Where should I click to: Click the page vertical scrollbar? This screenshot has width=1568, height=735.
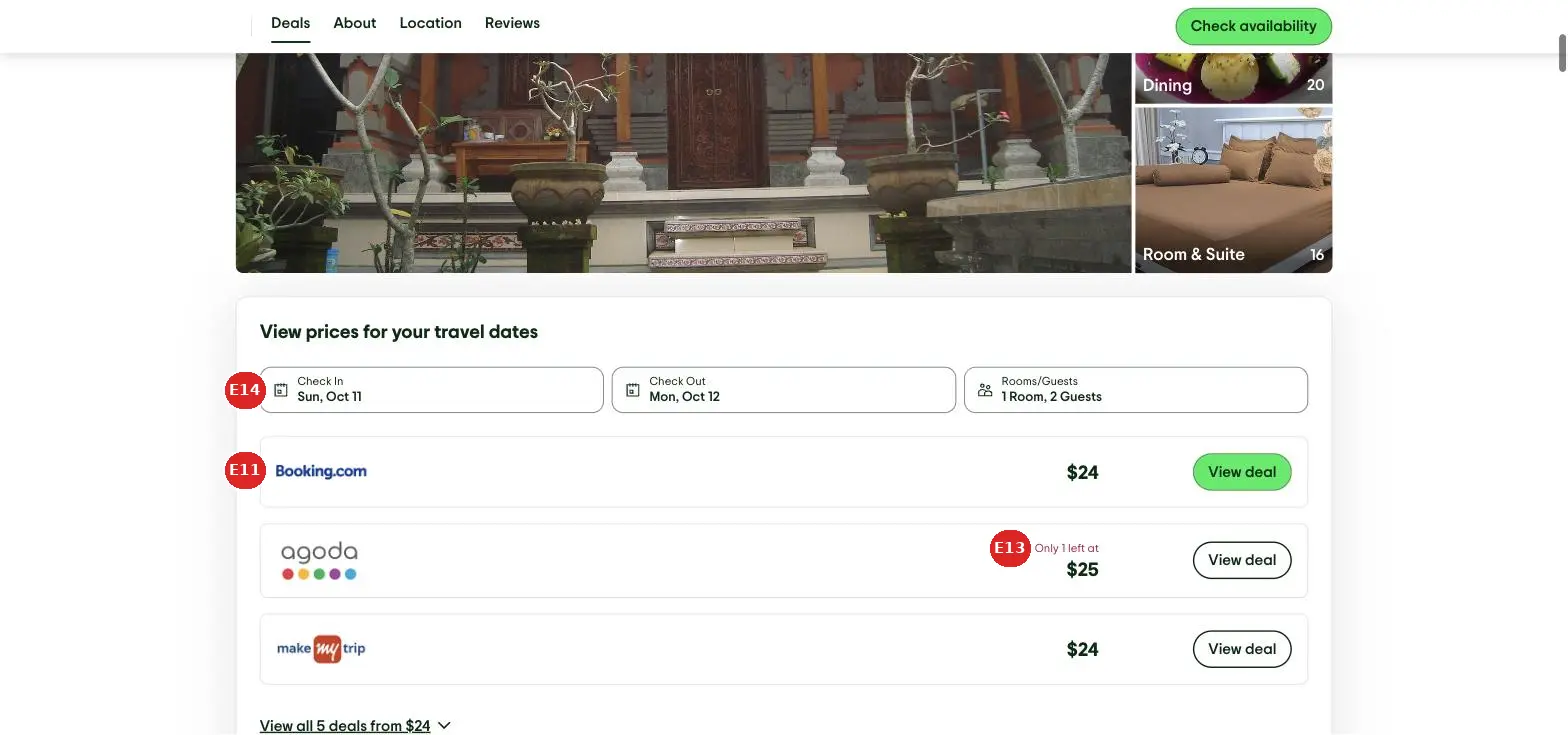pyautogui.click(x=1562, y=52)
